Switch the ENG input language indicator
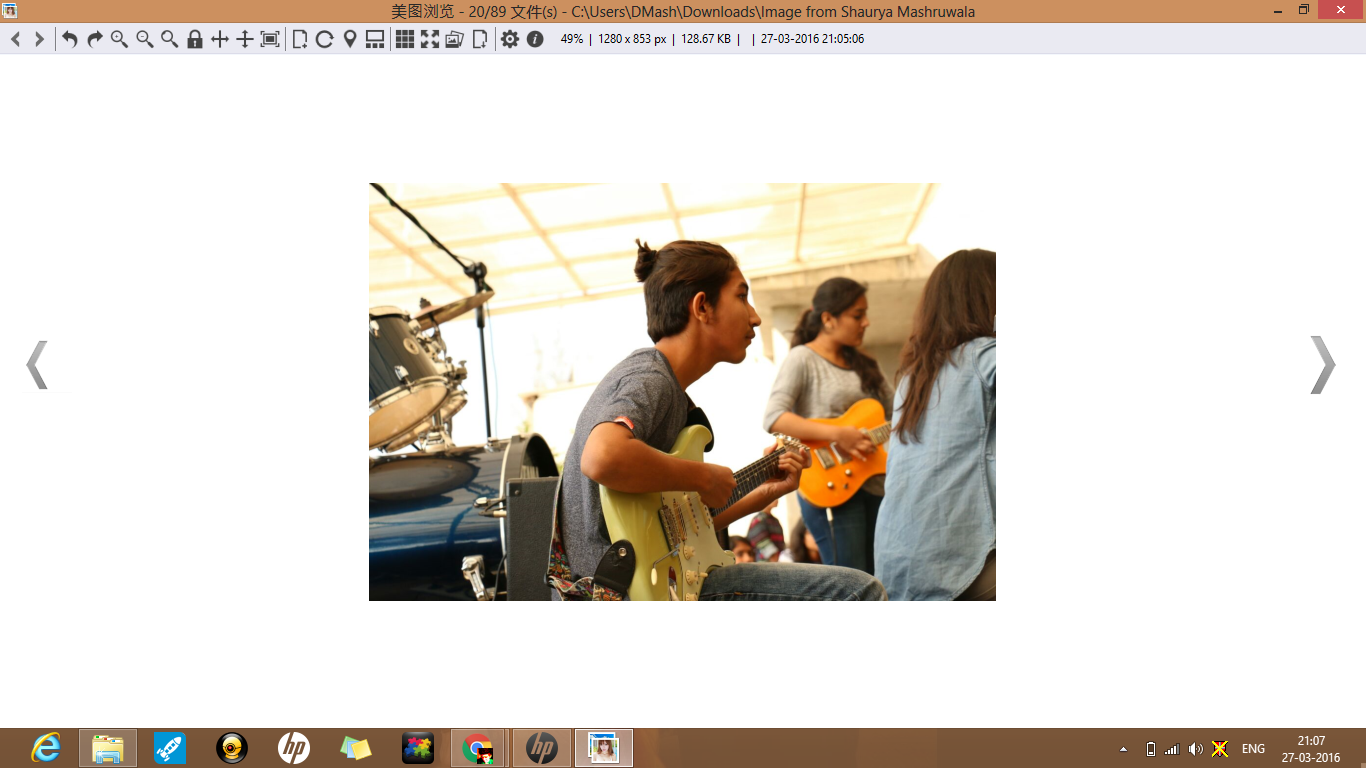This screenshot has height=768, width=1366. (x=1253, y=749)
